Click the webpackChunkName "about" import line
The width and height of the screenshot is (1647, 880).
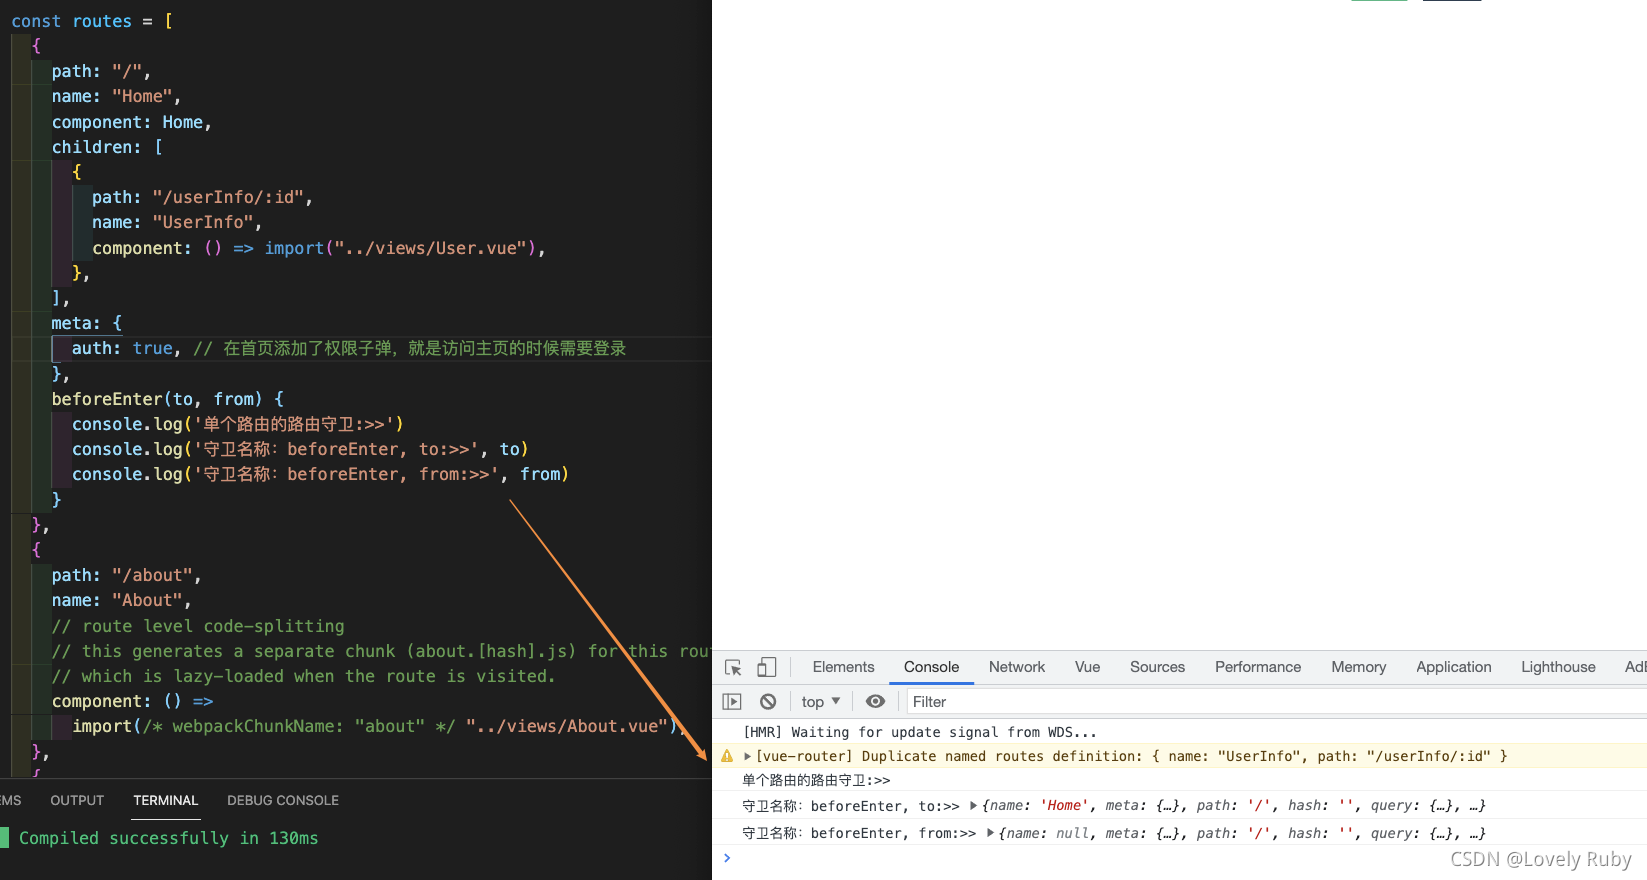[x=379, y=726]
